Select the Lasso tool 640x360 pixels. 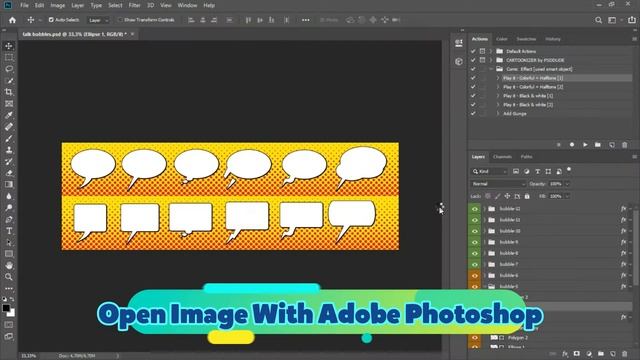click(x=9, y=69)
